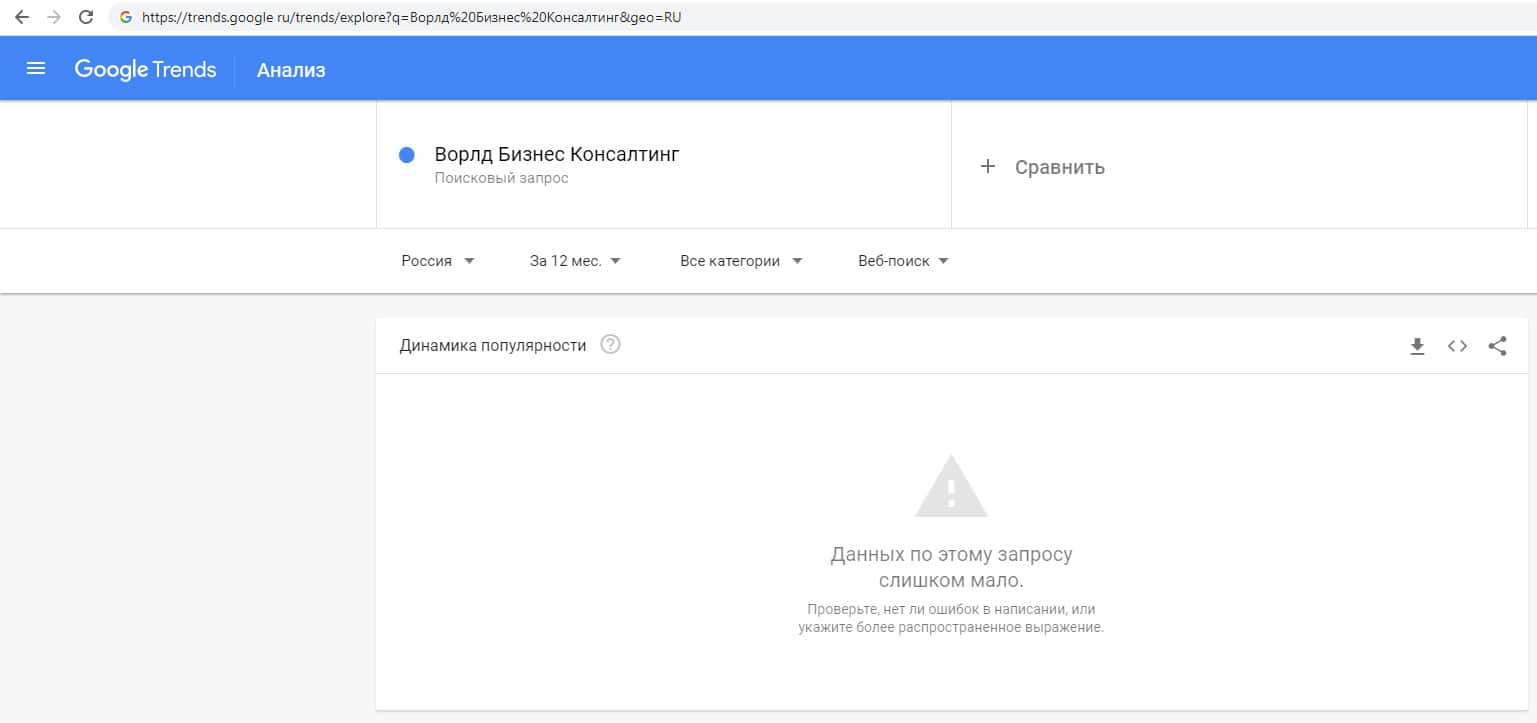Click the warning triangle in chart area
The image size is (1537, 723).
(x=951, y=487)
